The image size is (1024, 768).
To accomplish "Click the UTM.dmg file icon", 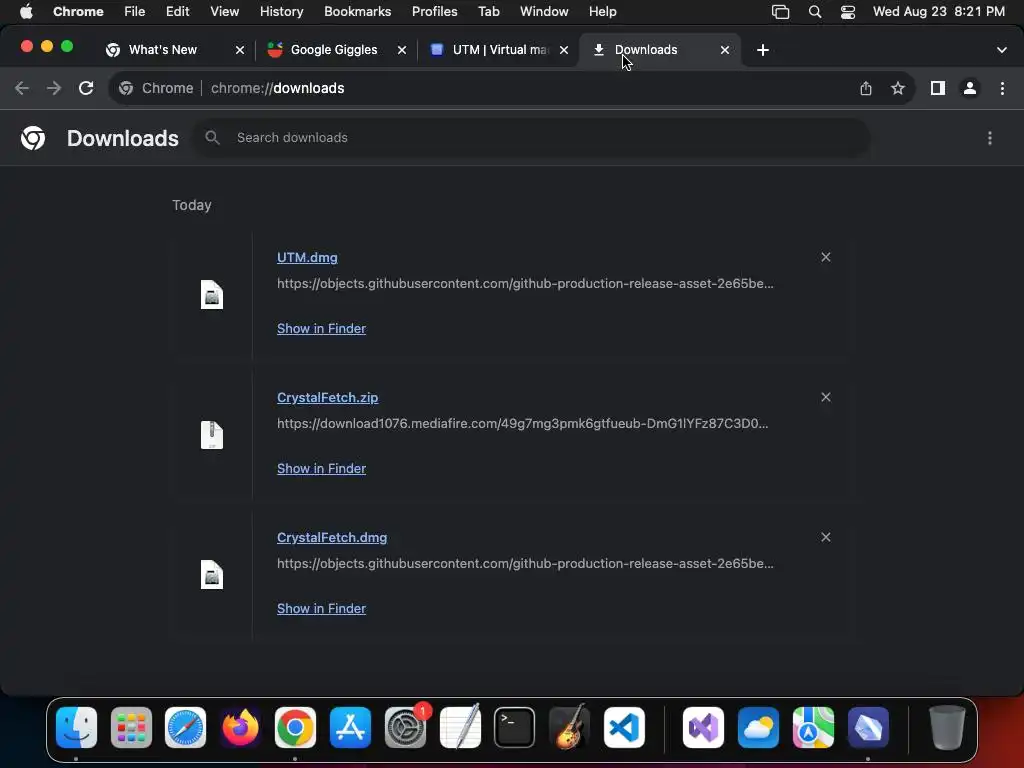I will pyautogui.click(x=212, y=295).
